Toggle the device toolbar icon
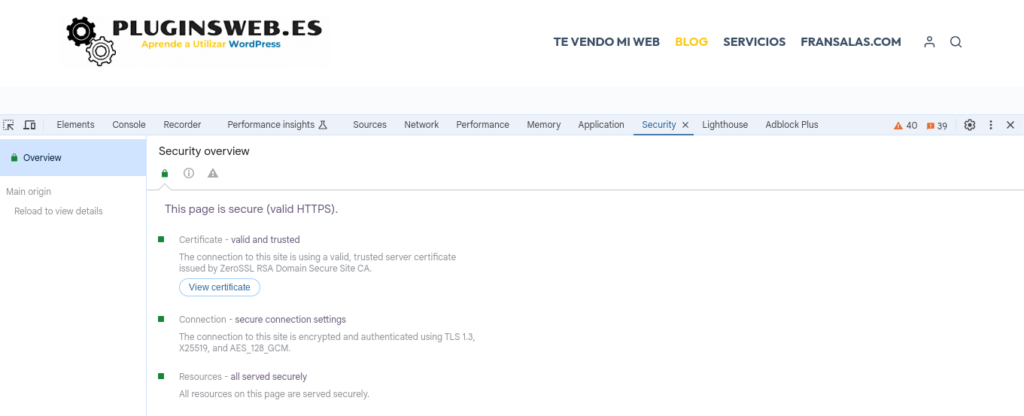1024x416 pixels. coord(29,125)
